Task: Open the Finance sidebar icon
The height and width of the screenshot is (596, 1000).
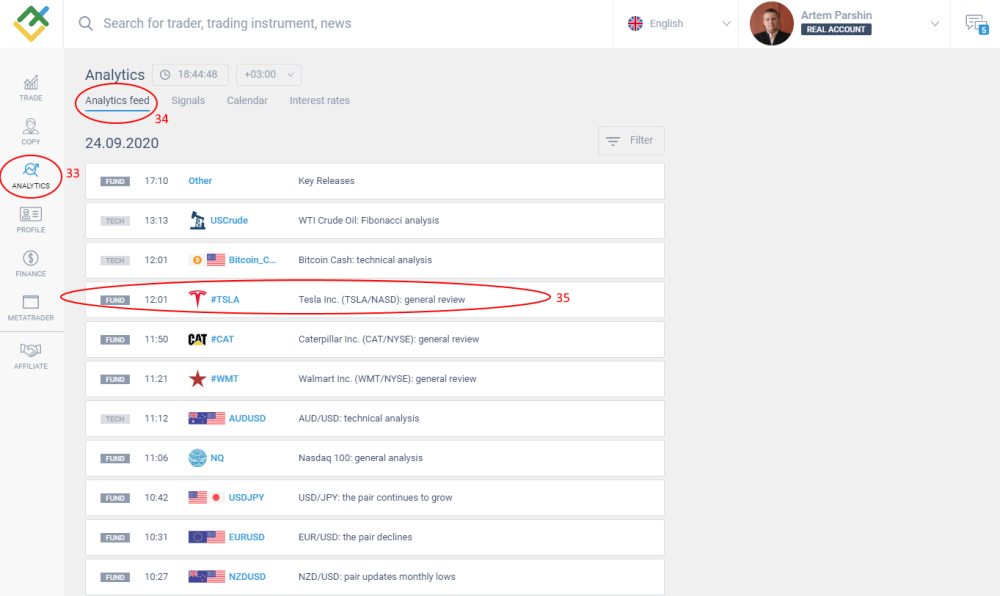Action: 31,263
